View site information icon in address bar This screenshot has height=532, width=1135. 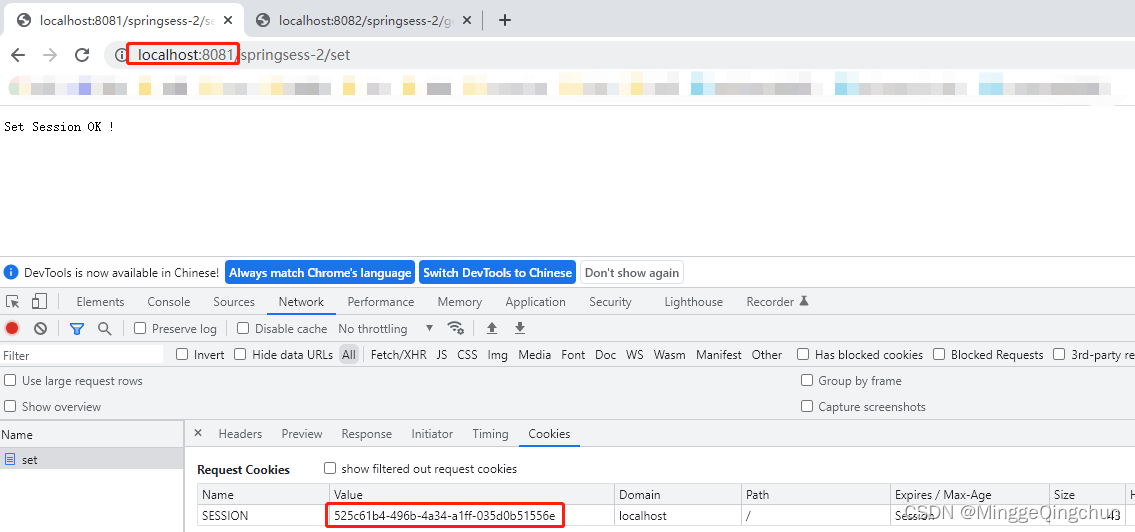click(x=121, y=55)
